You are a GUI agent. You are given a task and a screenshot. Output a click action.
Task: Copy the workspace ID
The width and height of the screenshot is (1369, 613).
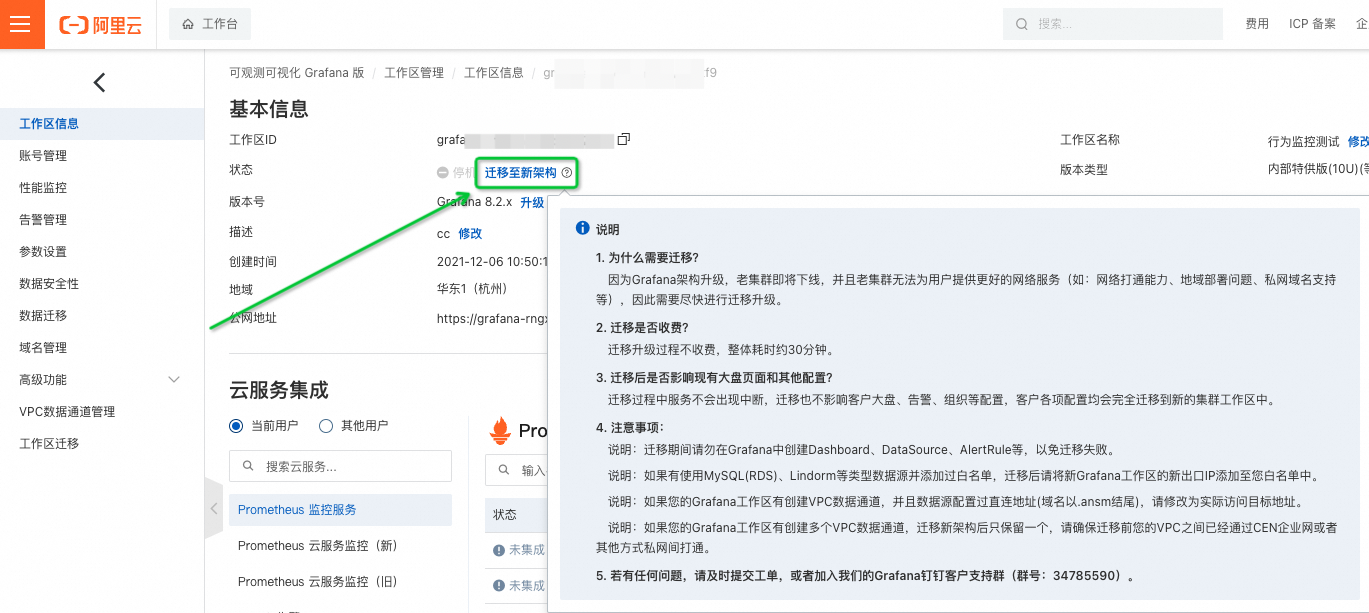coord(624,139)
